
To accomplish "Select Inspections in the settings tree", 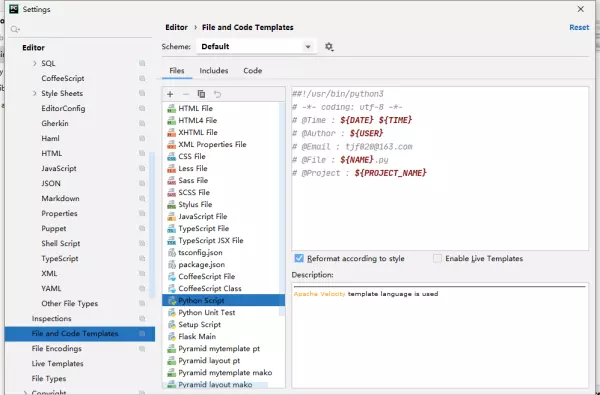I will pos(51,318).
